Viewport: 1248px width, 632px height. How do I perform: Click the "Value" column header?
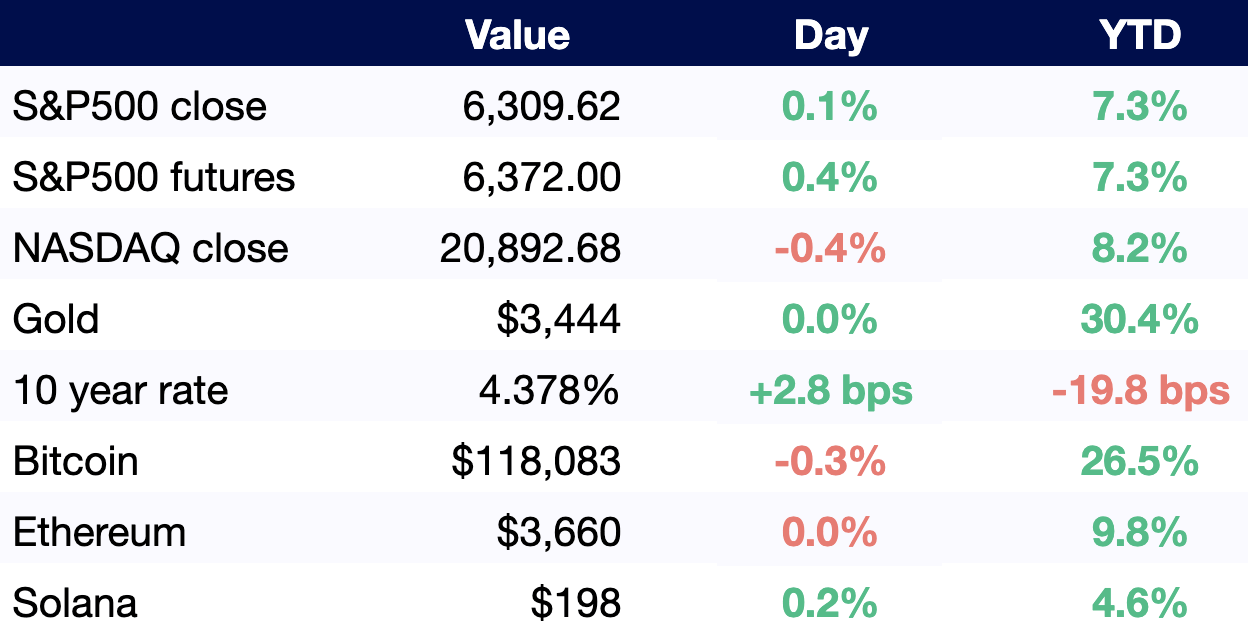point(518,36)
